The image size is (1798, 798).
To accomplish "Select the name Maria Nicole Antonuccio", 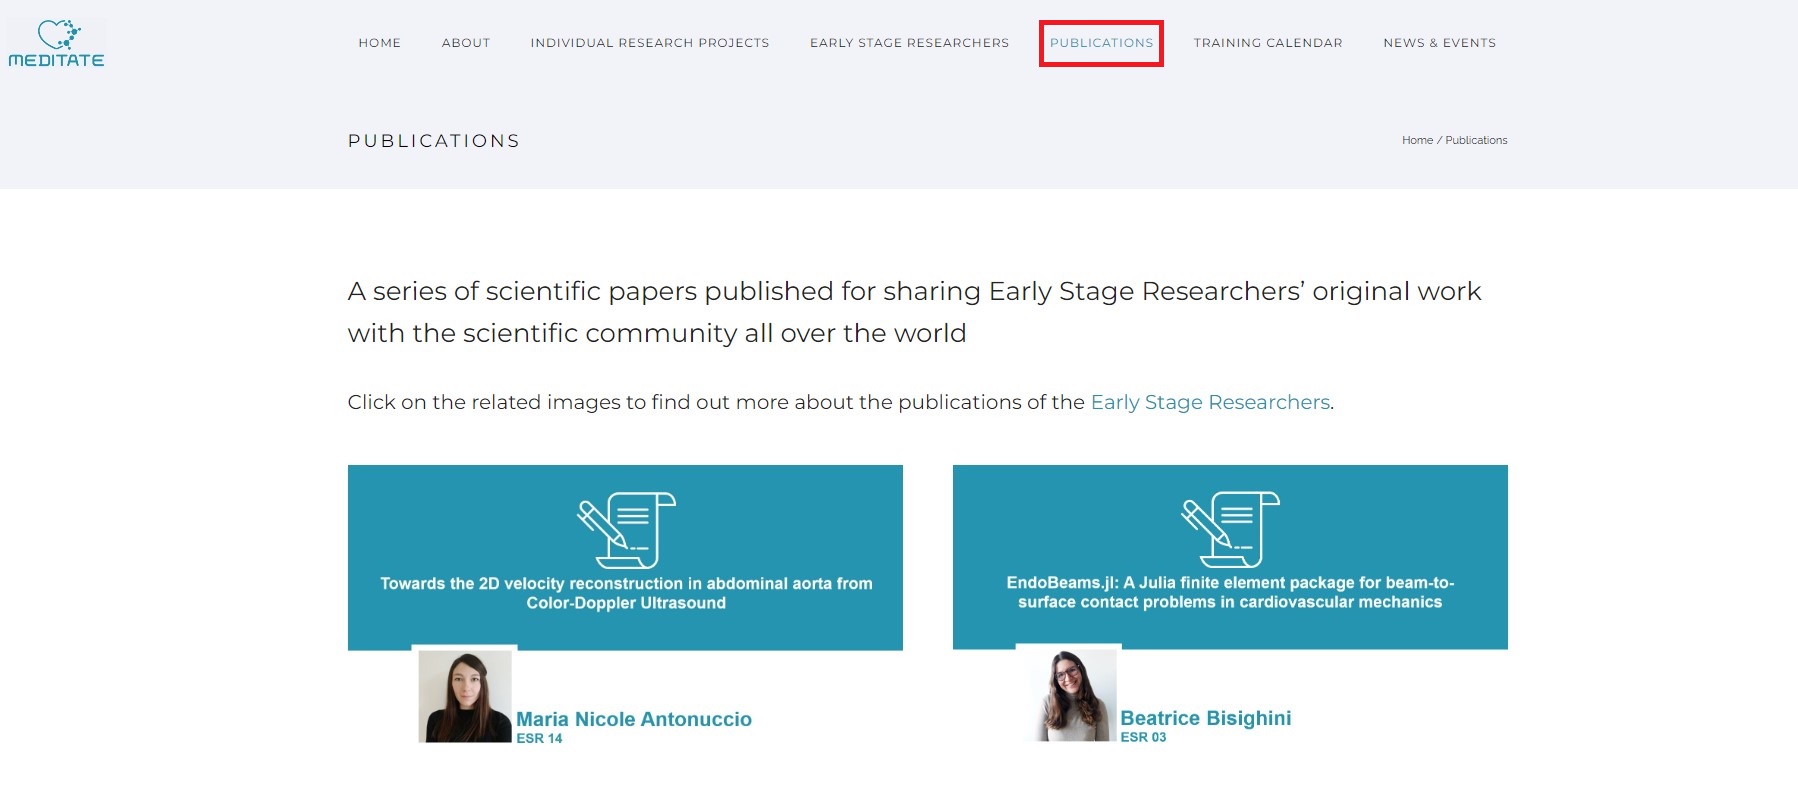I will [634, 719].
